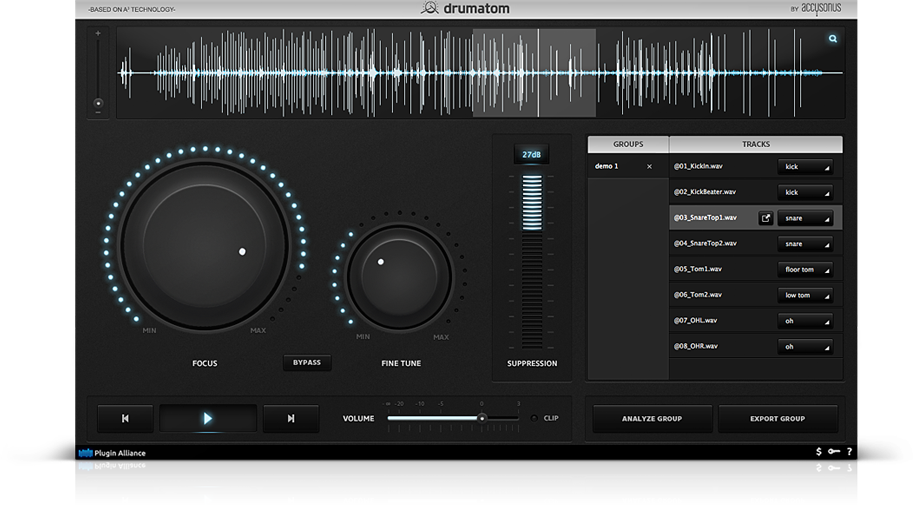Click the zoom slider handle left of waveform
Viewport: 913px width, 505px height.
click(x=98, y=103)
